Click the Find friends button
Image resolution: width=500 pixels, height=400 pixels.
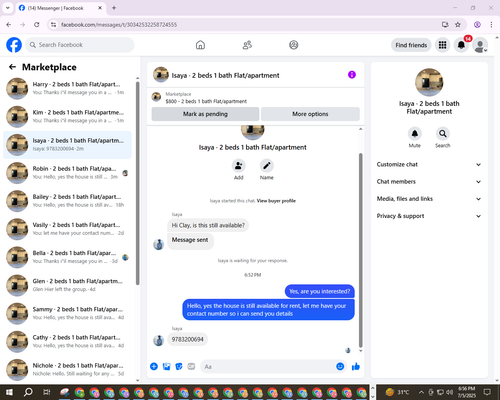click(x=411, y=45)
